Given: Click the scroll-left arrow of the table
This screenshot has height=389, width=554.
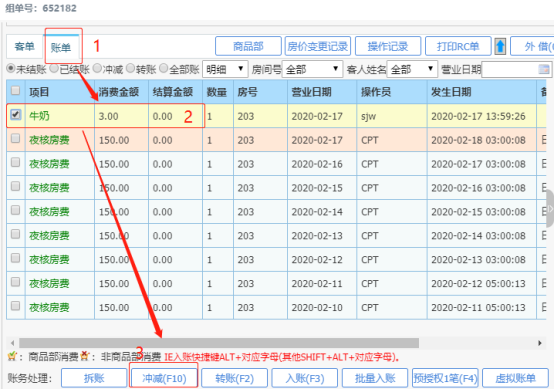Looking at the screenshot, I should tap(12, 343).
